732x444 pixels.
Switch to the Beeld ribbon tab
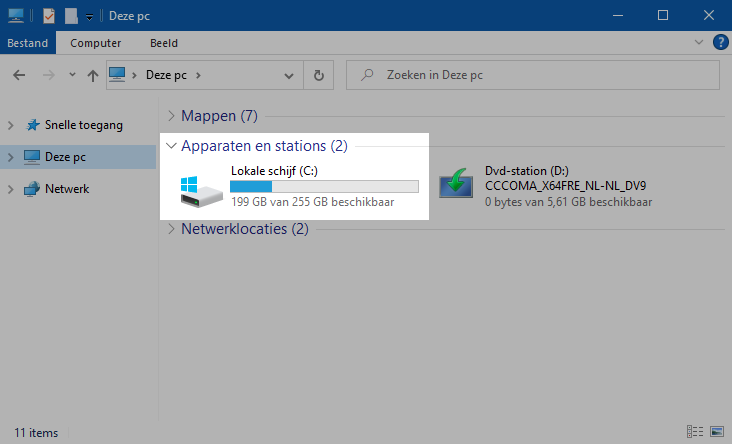coord(164,43)
